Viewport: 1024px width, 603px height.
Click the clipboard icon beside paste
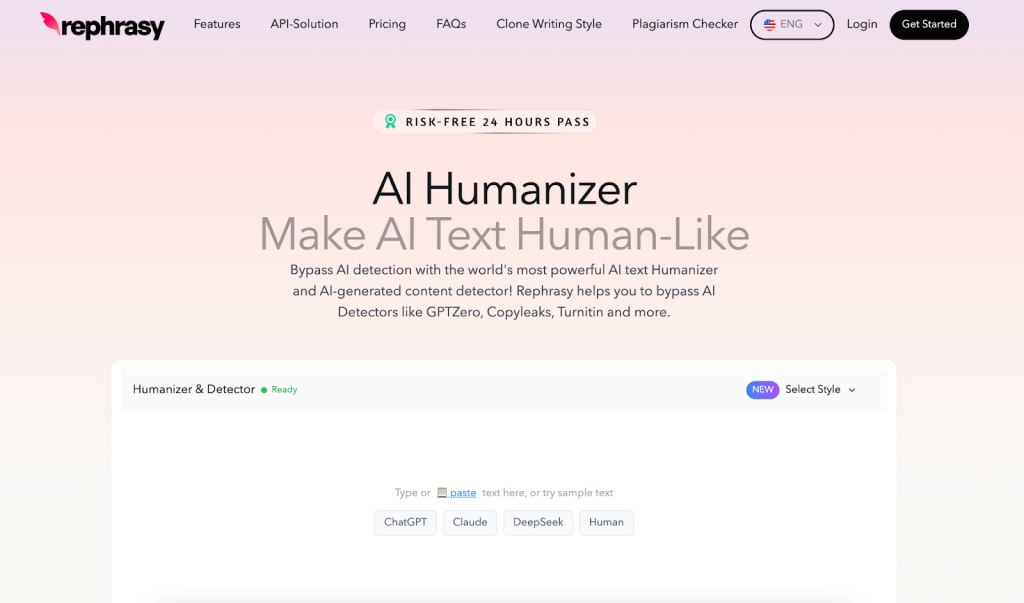(x=442, y=493)
